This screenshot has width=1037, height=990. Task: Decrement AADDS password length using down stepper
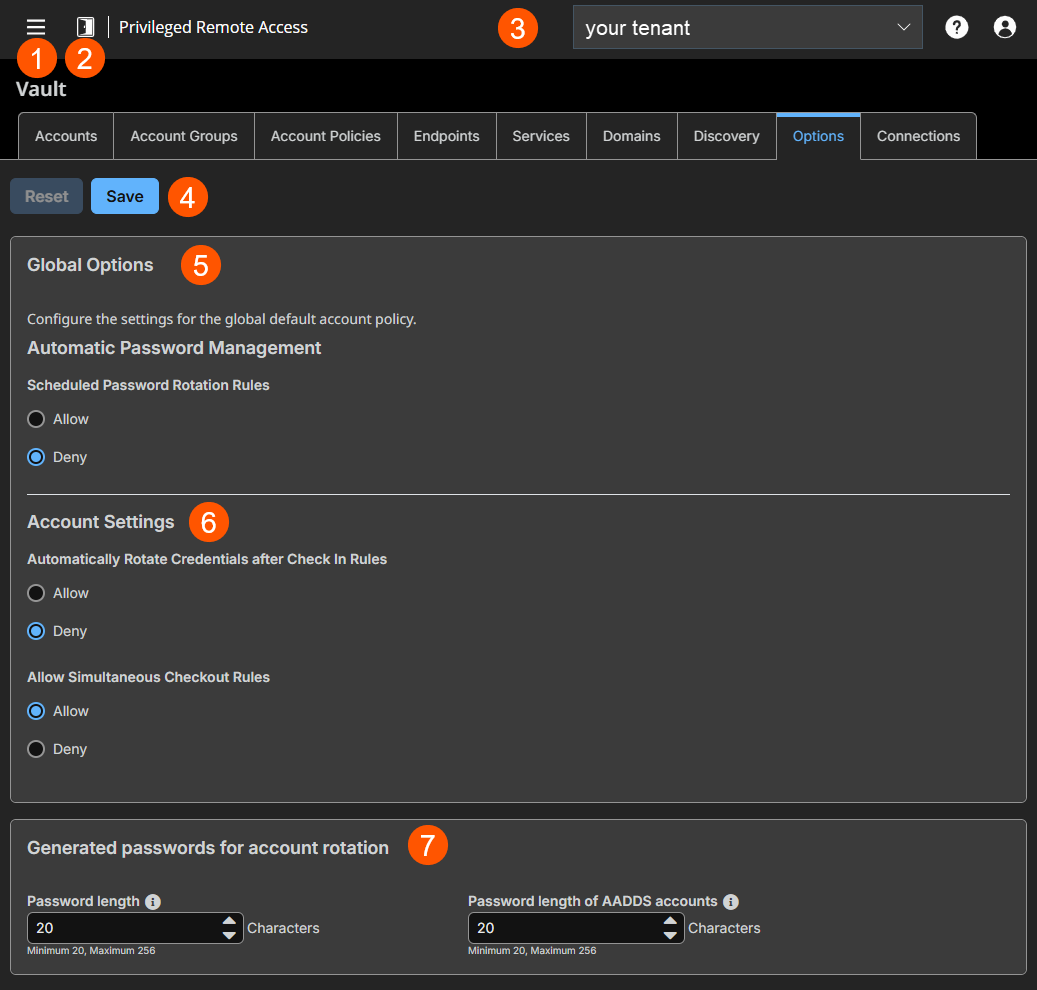click(x=671, y=935)
